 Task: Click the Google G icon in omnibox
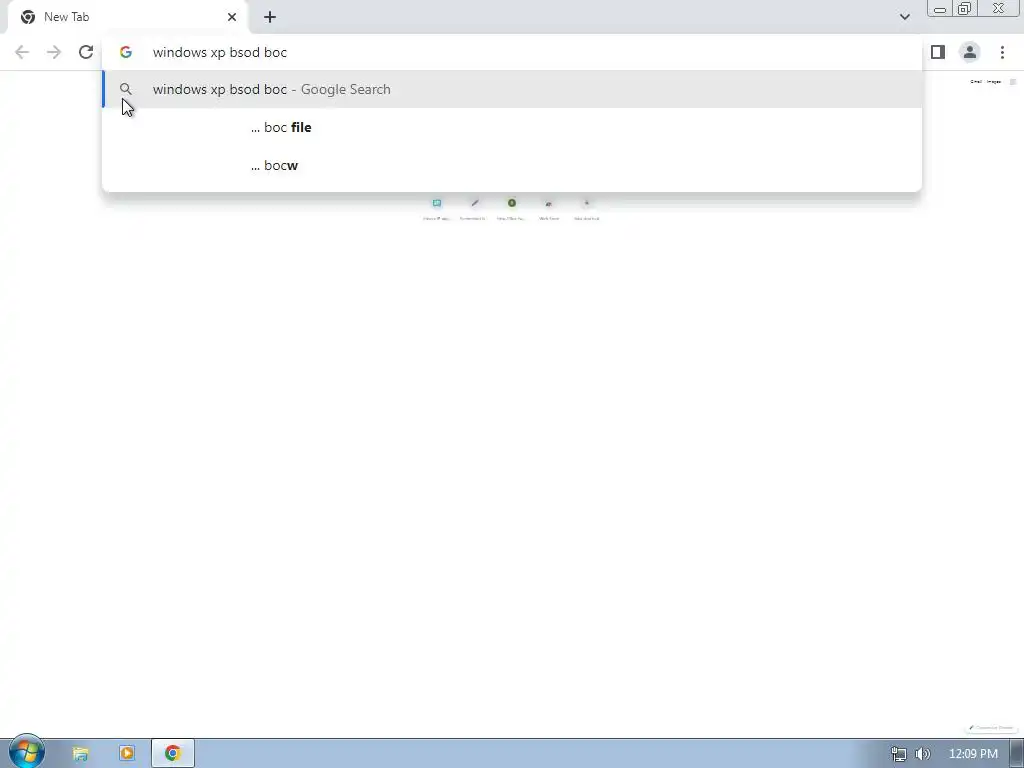[x=126, y=52]
